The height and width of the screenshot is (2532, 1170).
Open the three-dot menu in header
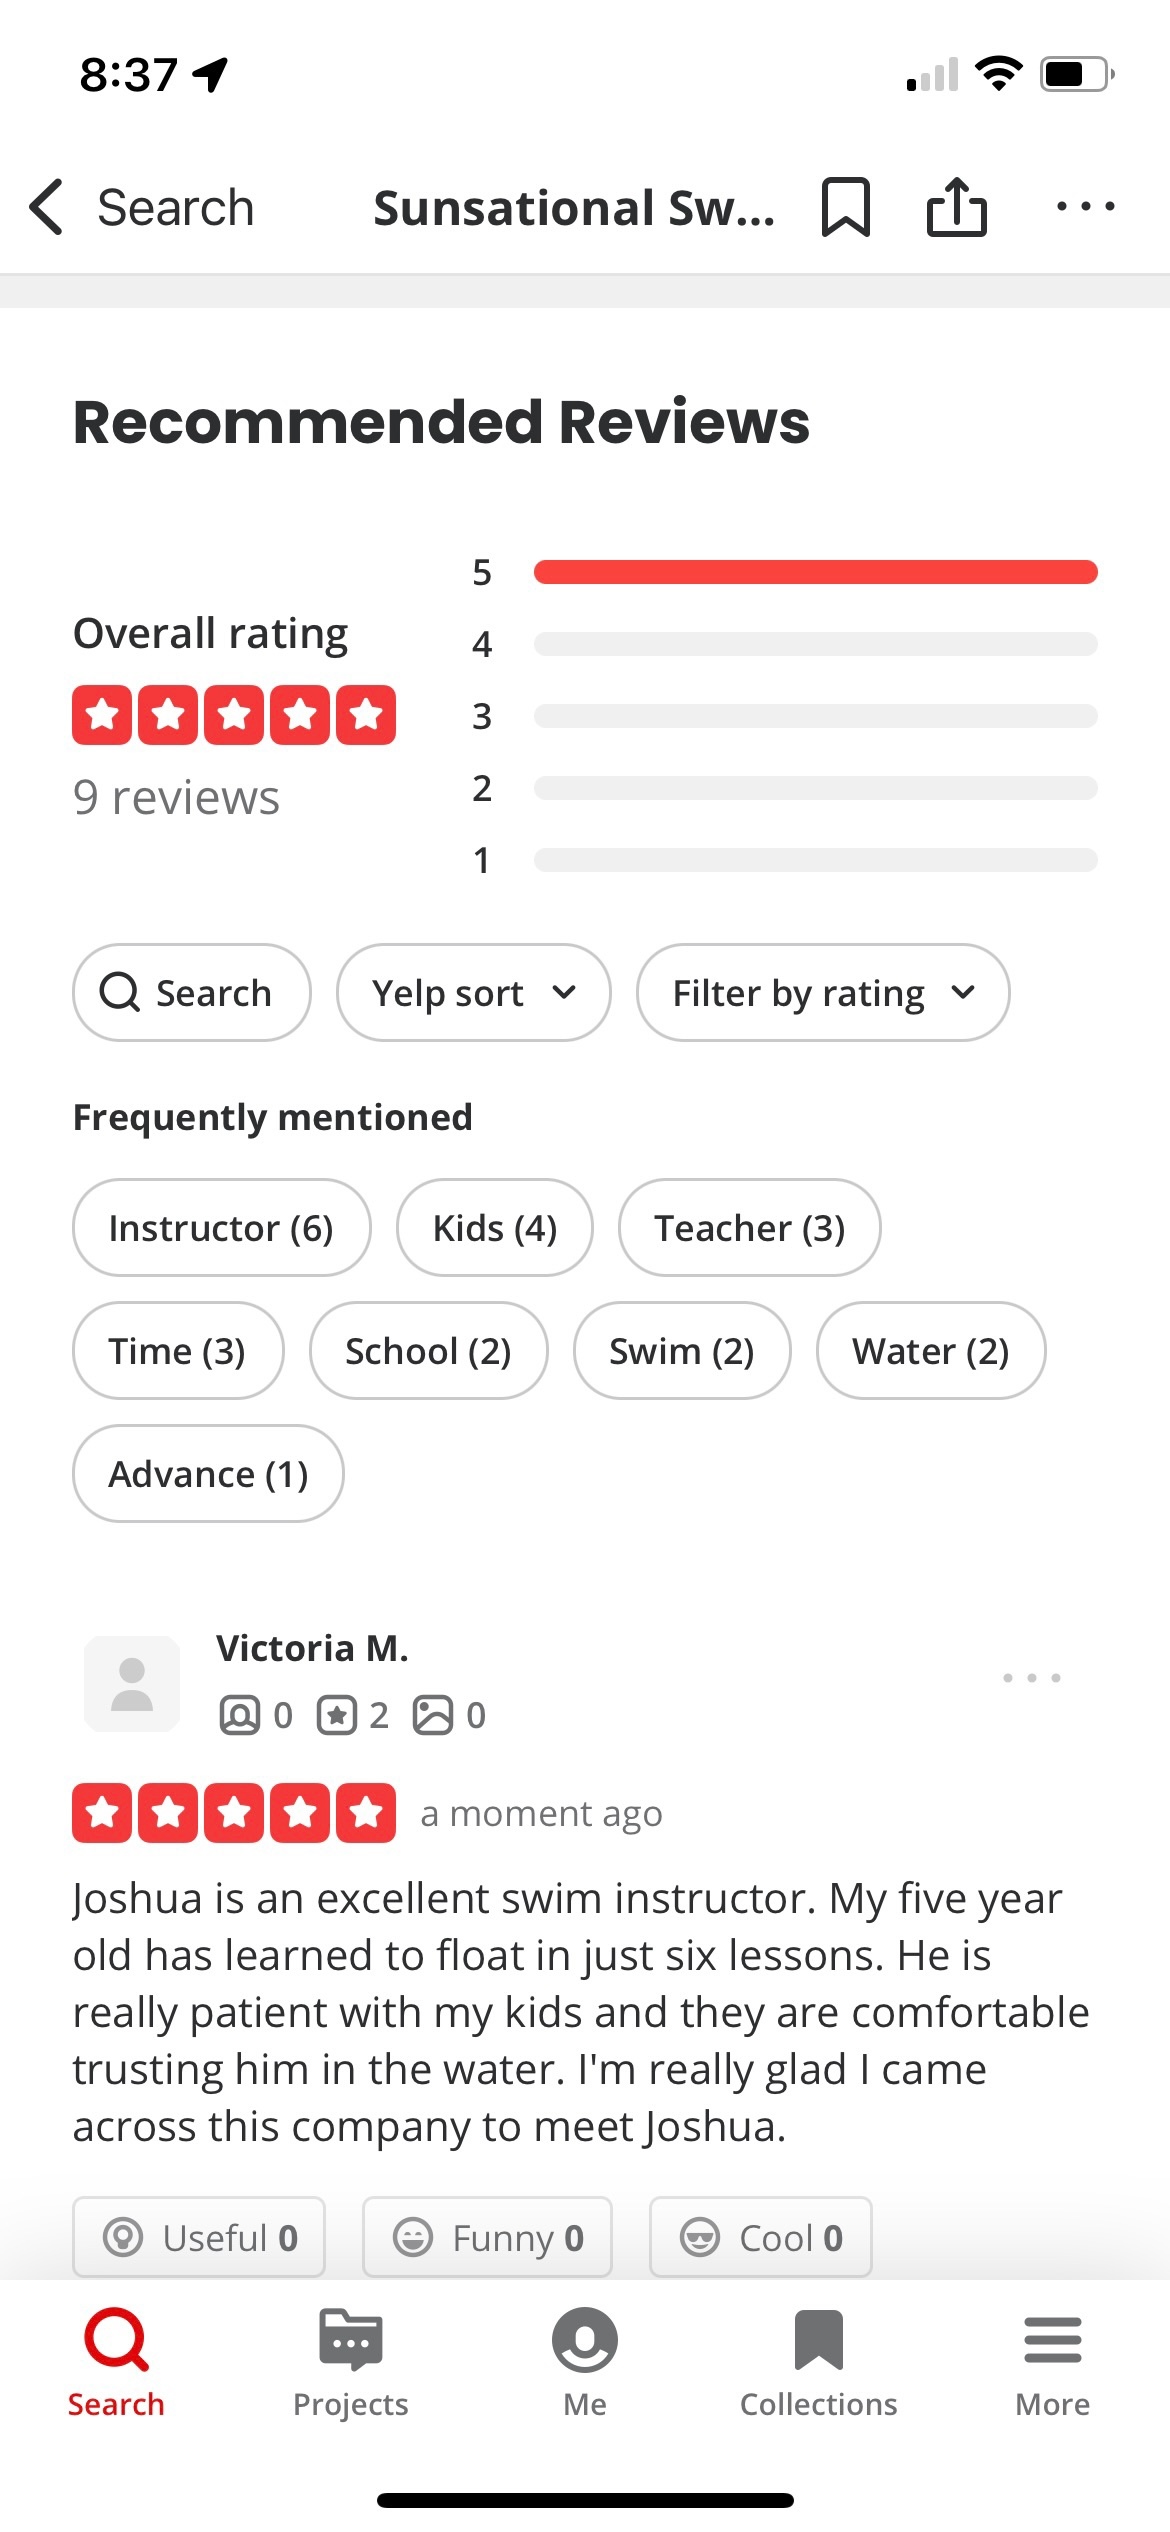point(1085,207)
